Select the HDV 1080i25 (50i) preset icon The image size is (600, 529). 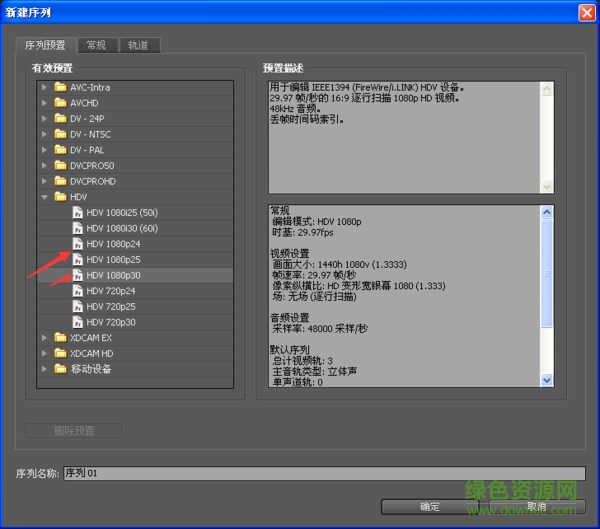(77, 212)
